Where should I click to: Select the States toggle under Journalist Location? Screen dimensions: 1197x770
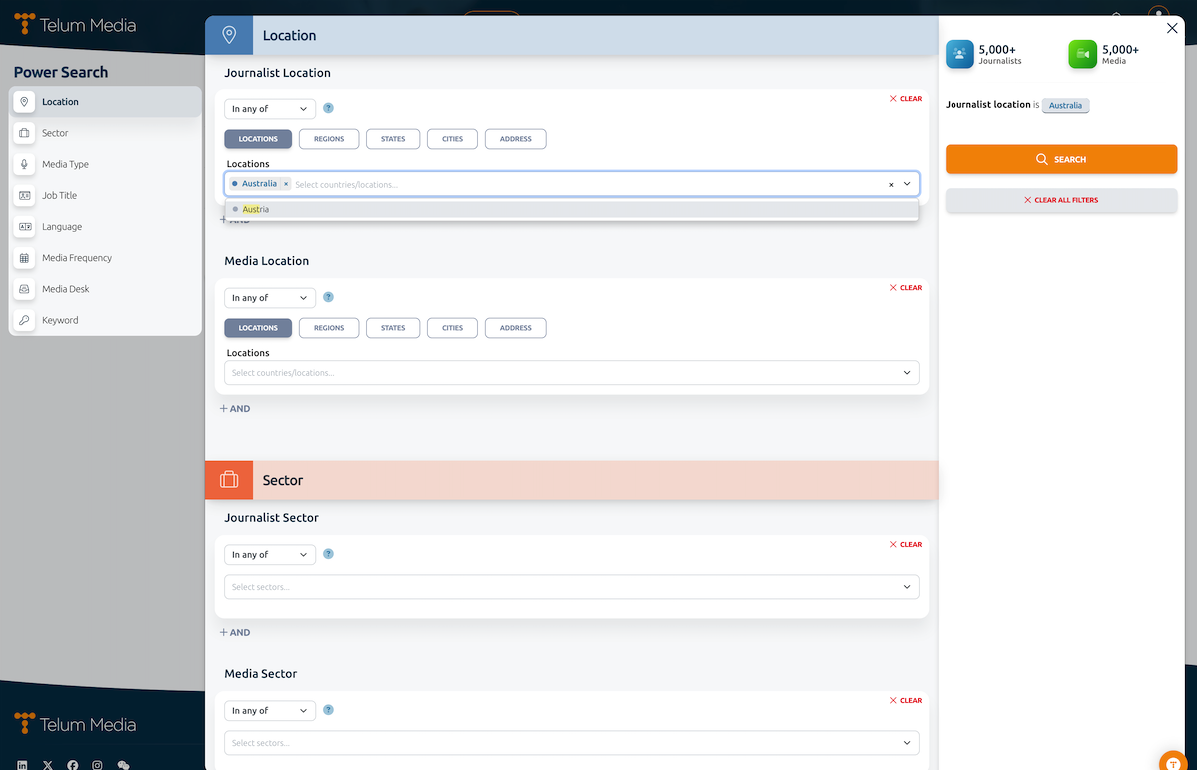point(393,139)
